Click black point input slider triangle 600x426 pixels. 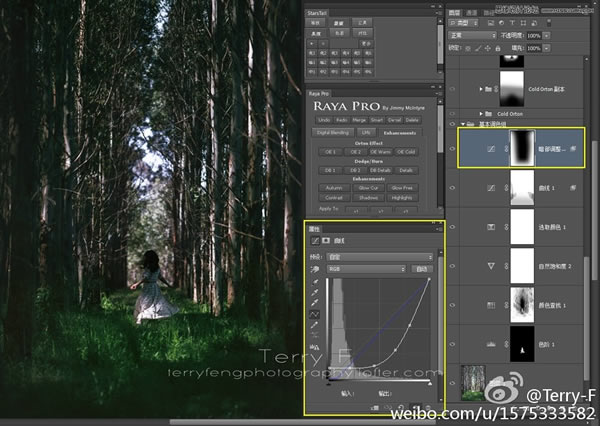(329, 383)
